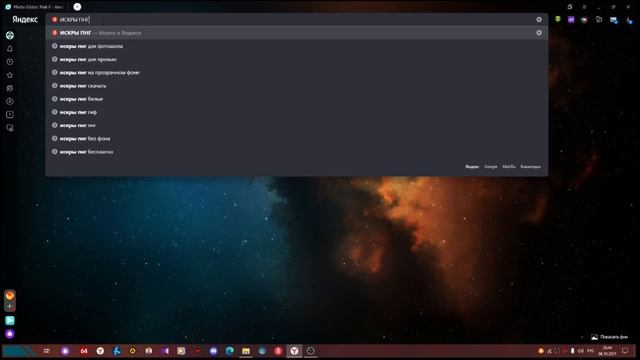
Task: Open bookmarks star icon in sidebar
Action: pos(10,75)
